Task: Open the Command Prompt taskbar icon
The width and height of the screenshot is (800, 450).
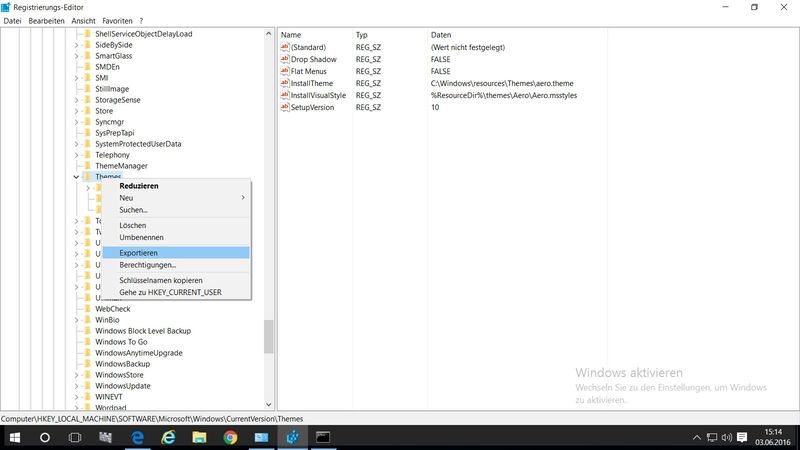Action: (x=323, y=437)
